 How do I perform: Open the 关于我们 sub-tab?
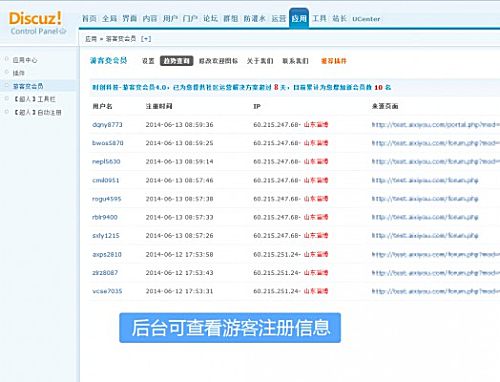(x=260, y=61)
